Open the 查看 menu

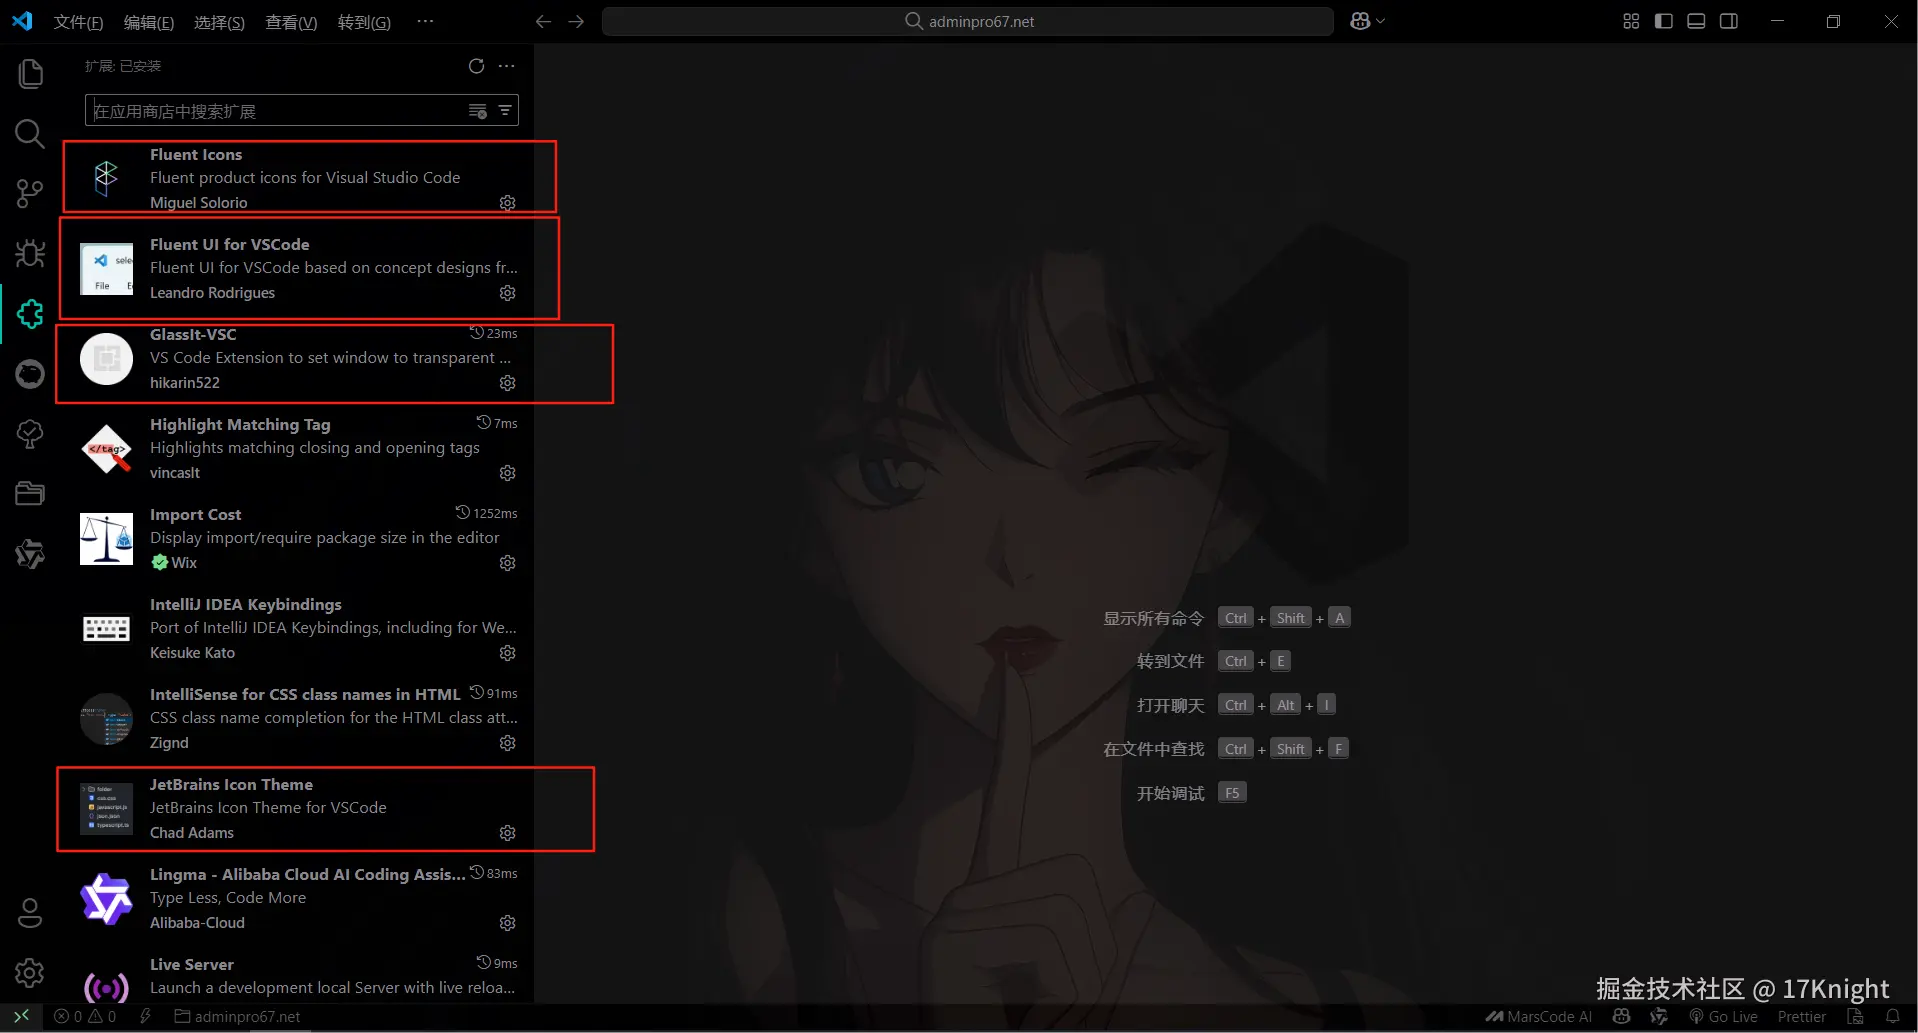click(291, 21)
